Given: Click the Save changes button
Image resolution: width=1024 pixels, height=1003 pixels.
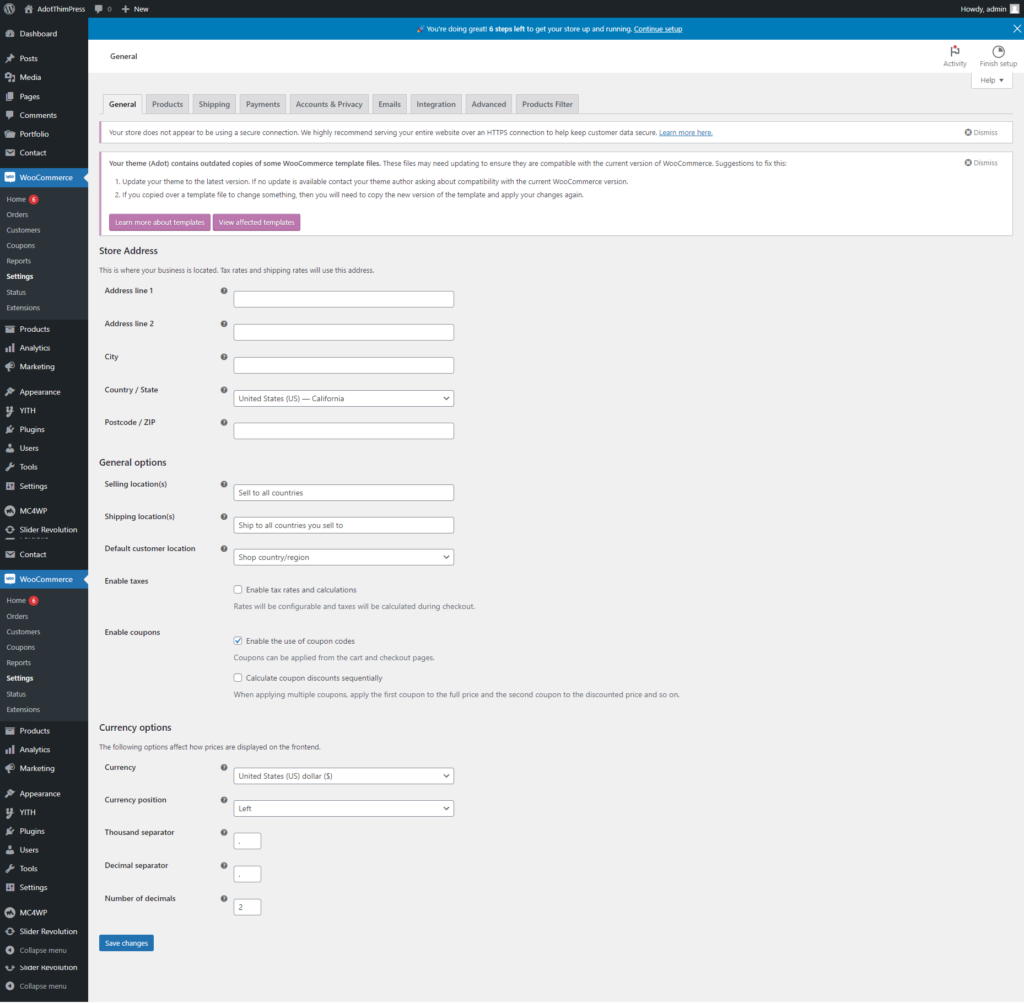Looking at the screenshot, I should coord(126,942).
